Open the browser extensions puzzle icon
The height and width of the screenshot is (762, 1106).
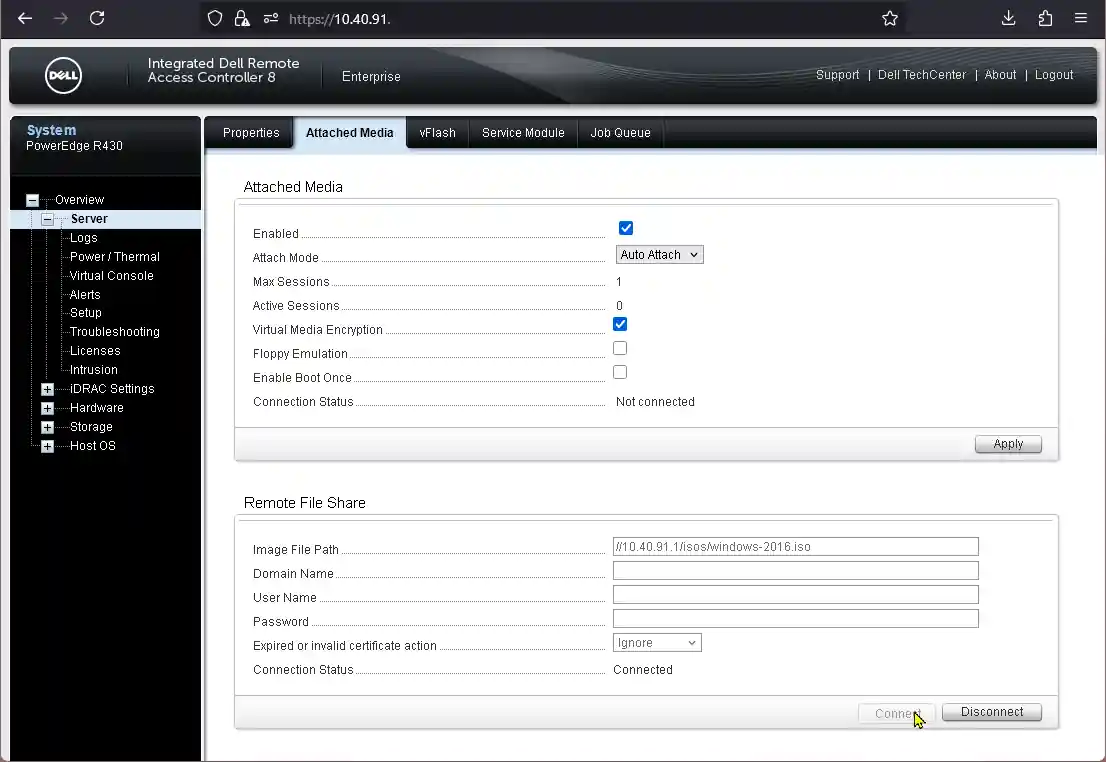pyautogui.click(x=1045, y=18)
